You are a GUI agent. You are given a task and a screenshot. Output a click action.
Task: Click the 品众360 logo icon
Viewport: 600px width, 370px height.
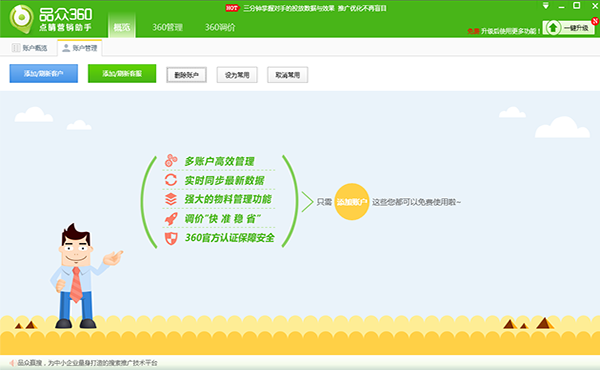[x=21, y=18]
